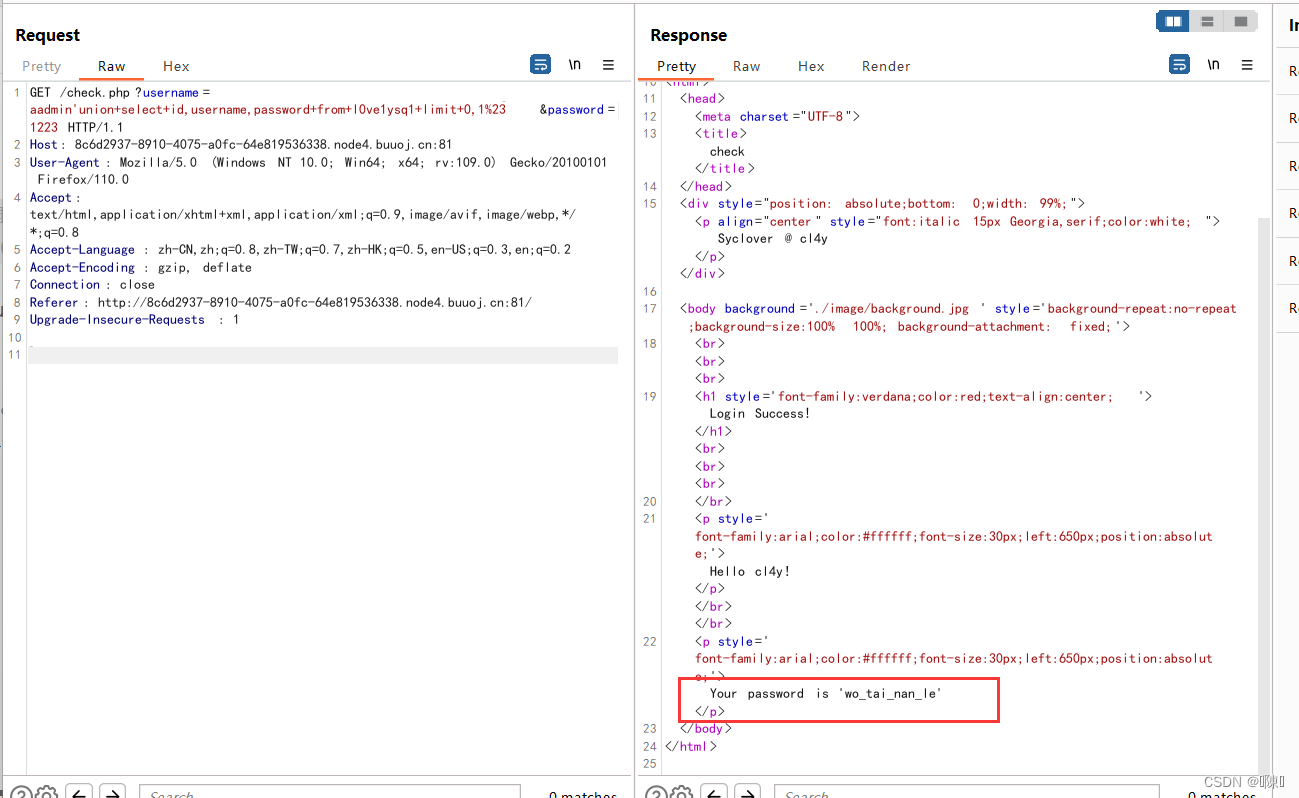Viewport: 1299px width, 798px height.
Task: Switch Response view to Pretty tab
Action: coord(677,66)
